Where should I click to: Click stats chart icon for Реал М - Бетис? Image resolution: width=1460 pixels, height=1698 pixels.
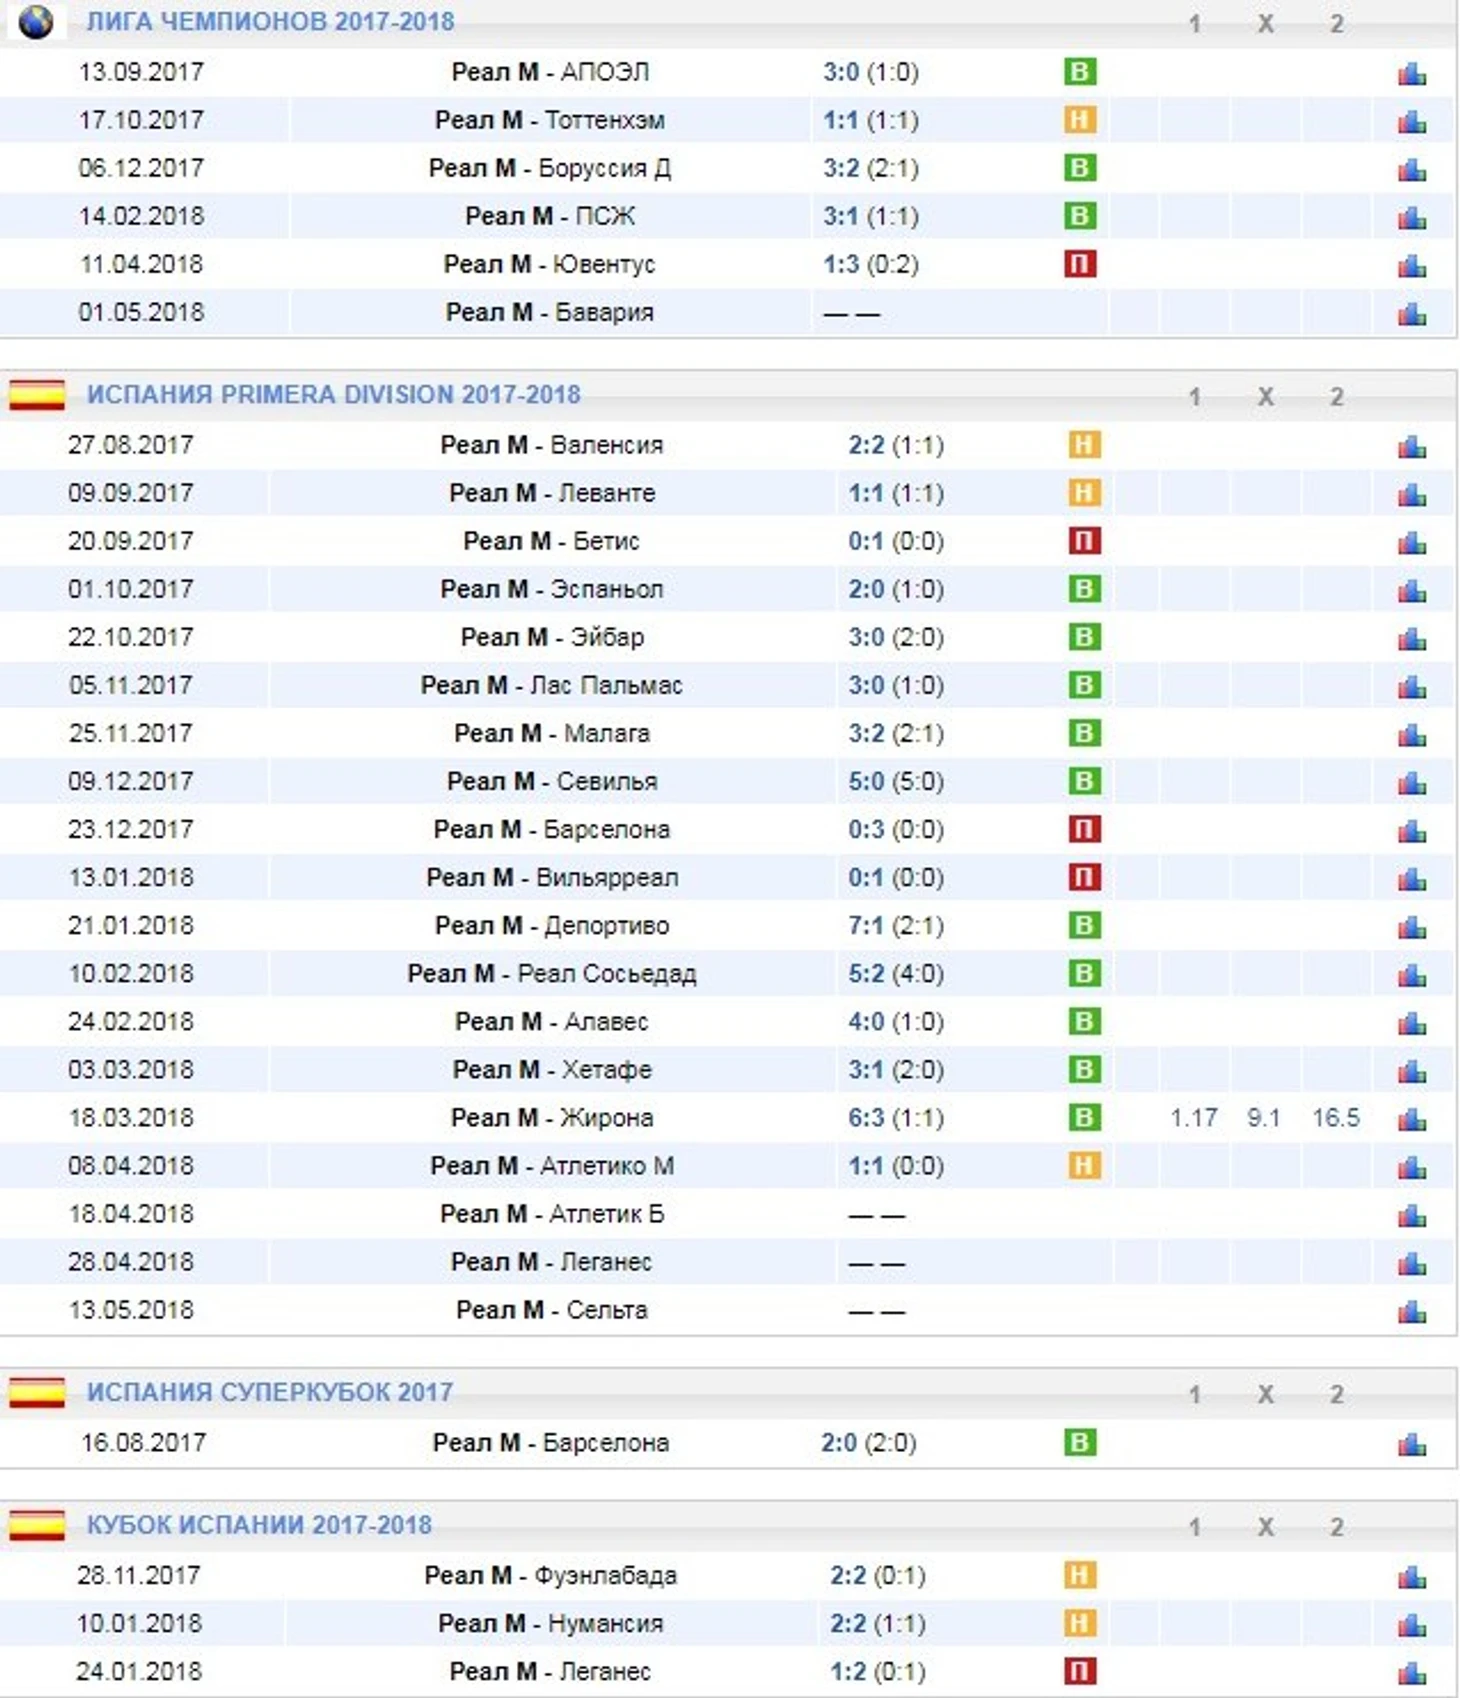coord(1412,542)
